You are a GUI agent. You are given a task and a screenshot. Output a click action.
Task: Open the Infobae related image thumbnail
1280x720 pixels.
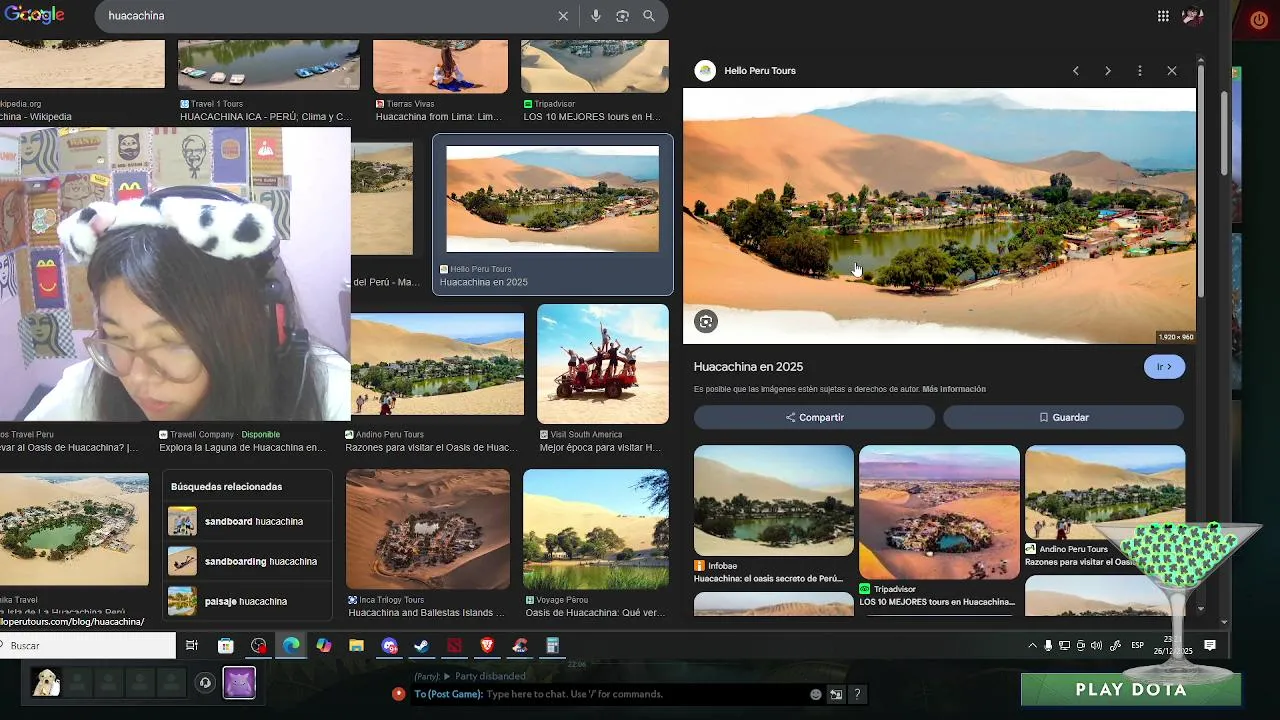coord(774,500)
